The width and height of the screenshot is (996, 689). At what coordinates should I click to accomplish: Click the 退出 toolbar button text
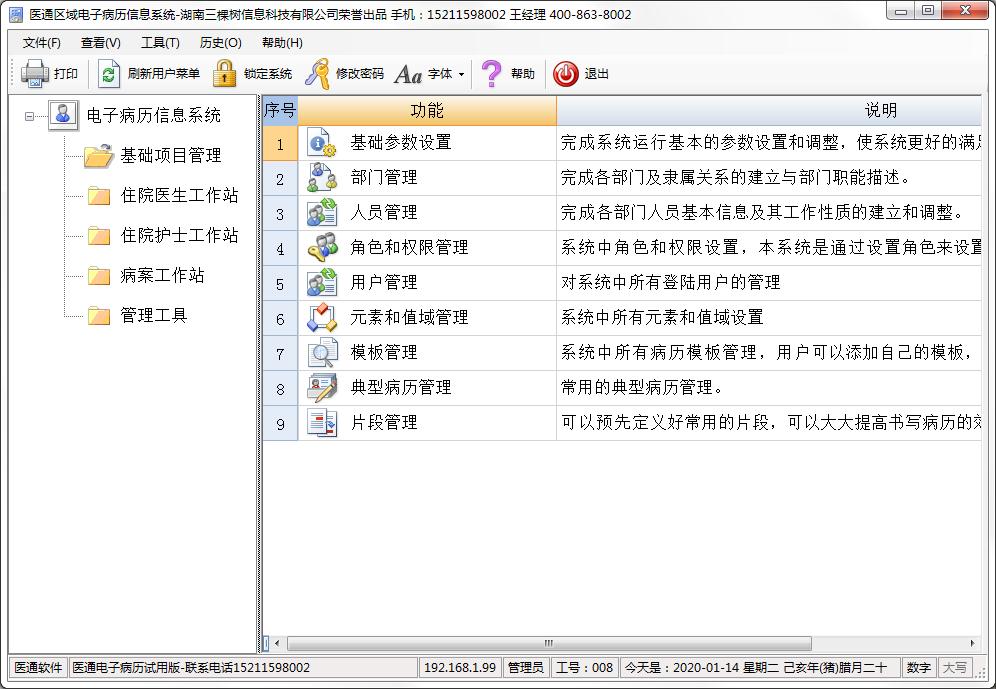(596, 74)
